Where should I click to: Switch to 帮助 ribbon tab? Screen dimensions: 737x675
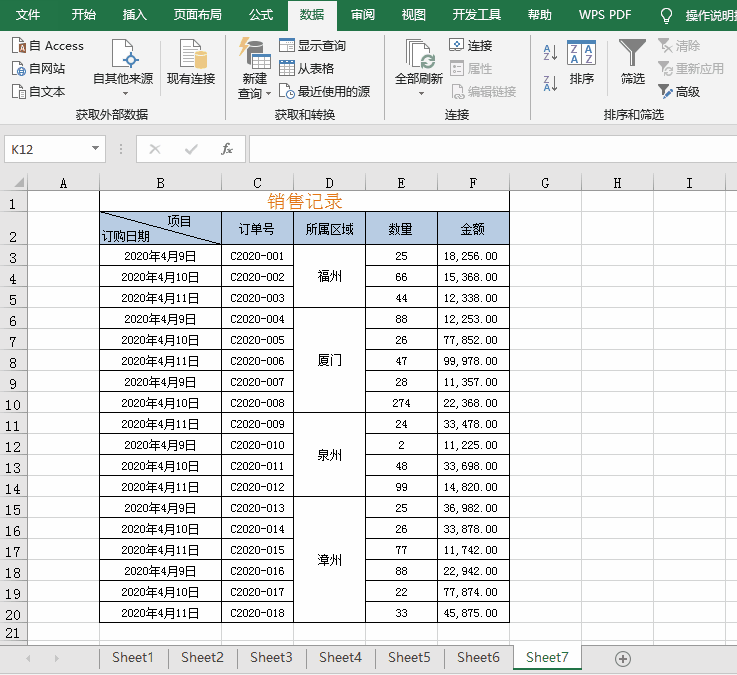tap(539, 15)
